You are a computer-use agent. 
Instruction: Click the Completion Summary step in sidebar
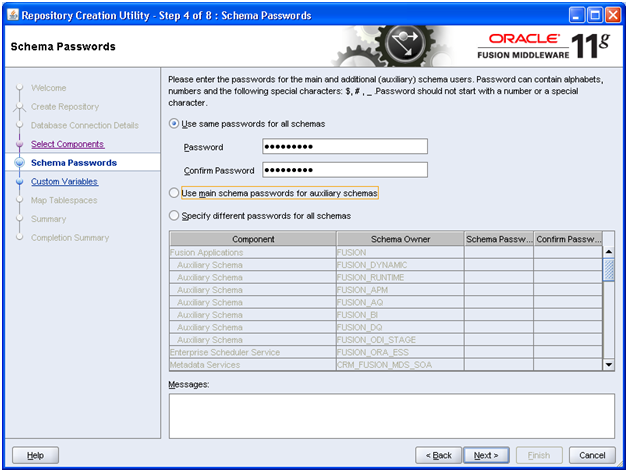(70, 238)
